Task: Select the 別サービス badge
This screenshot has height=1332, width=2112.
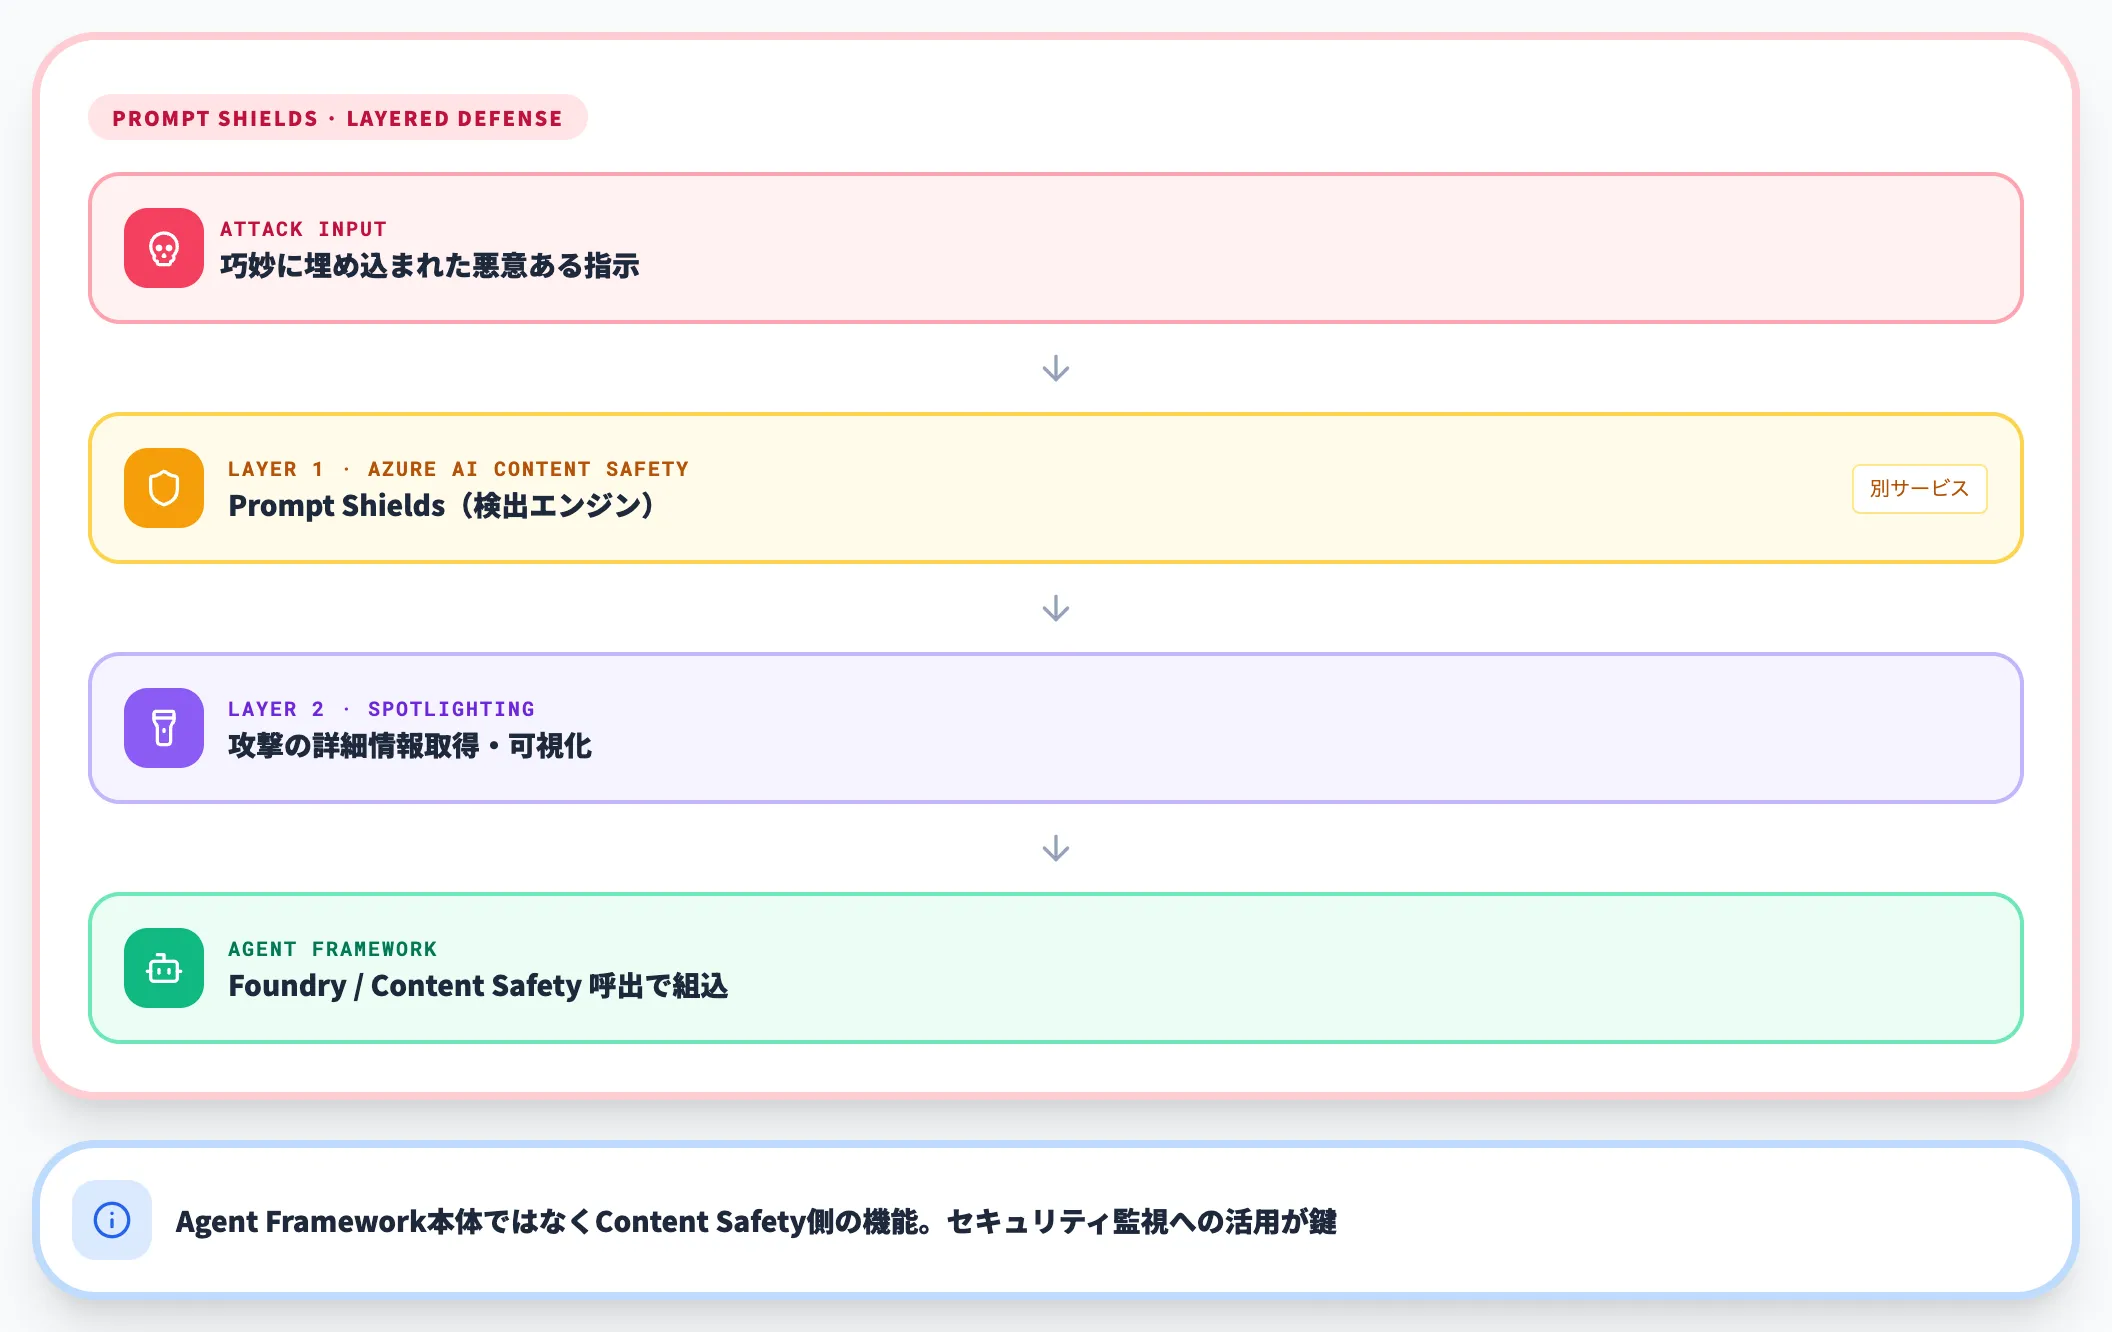Action: (1919, 489)
